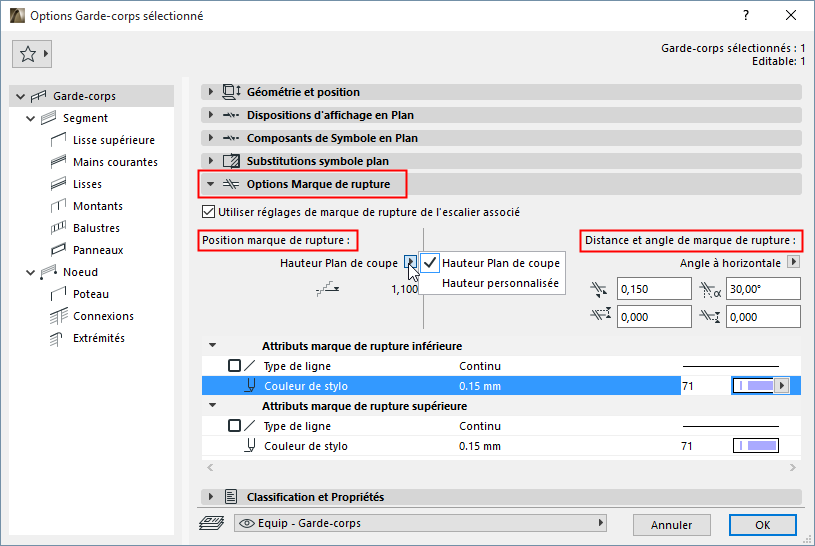Click the Dispositions d'affichage en Plan icon
This screenshot has height=546, width=815.
click(x=231, y=115)
